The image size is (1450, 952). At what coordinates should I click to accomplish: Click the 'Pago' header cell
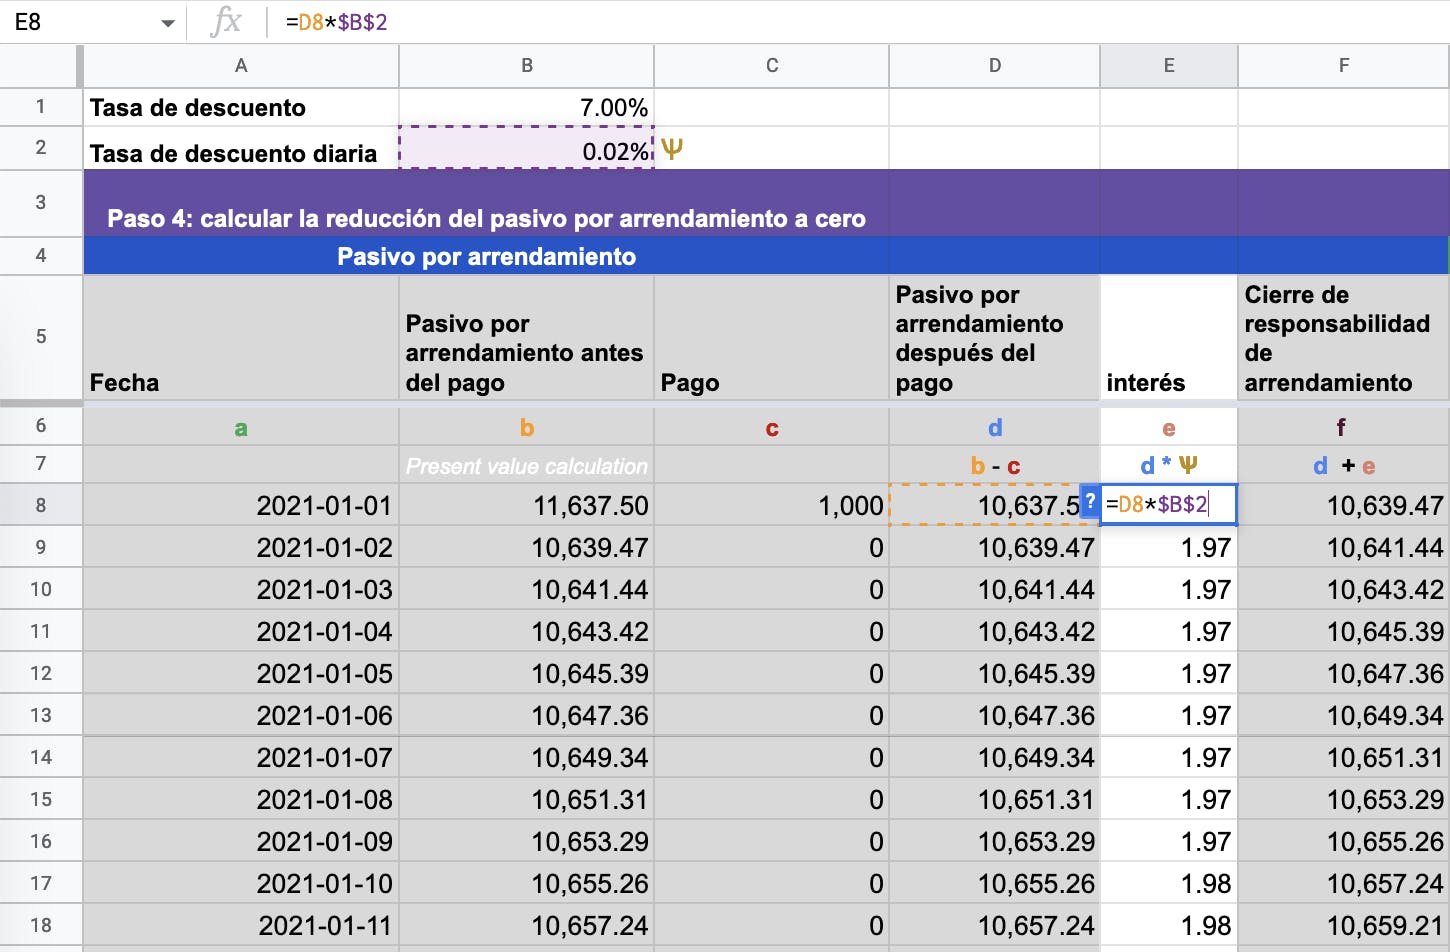[x=772, y=338]
